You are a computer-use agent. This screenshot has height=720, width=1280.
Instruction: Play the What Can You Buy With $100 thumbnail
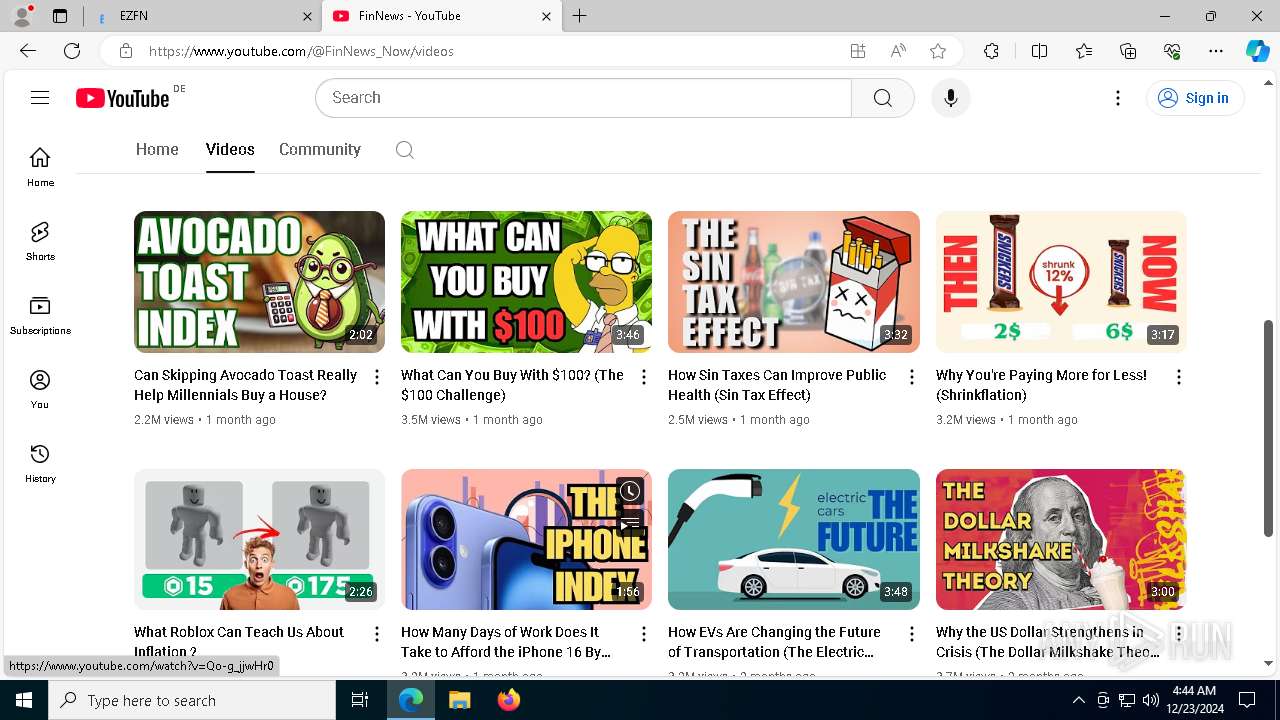tap(526, 282)
